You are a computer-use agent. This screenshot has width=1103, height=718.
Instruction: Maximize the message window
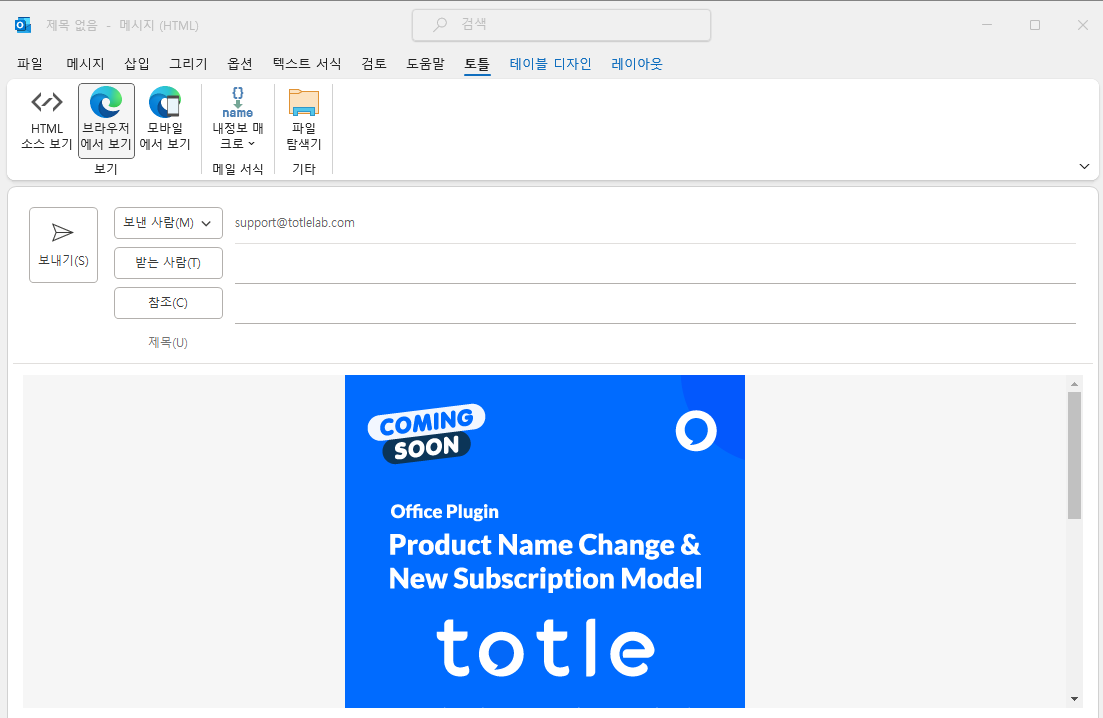[x=1035, y=25]
